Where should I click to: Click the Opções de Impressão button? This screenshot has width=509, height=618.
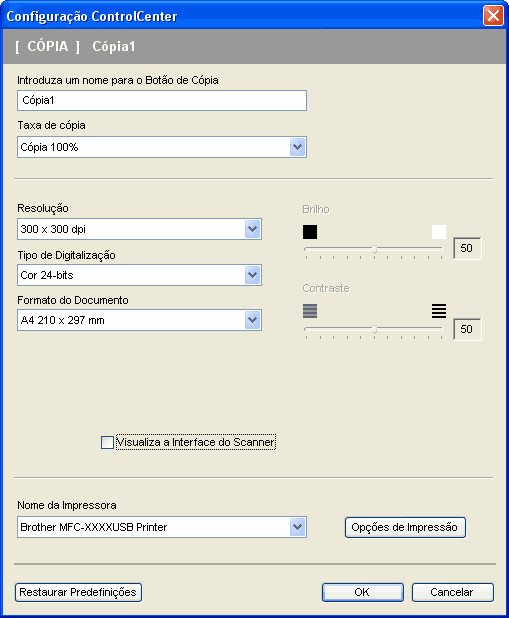(405, 527)
